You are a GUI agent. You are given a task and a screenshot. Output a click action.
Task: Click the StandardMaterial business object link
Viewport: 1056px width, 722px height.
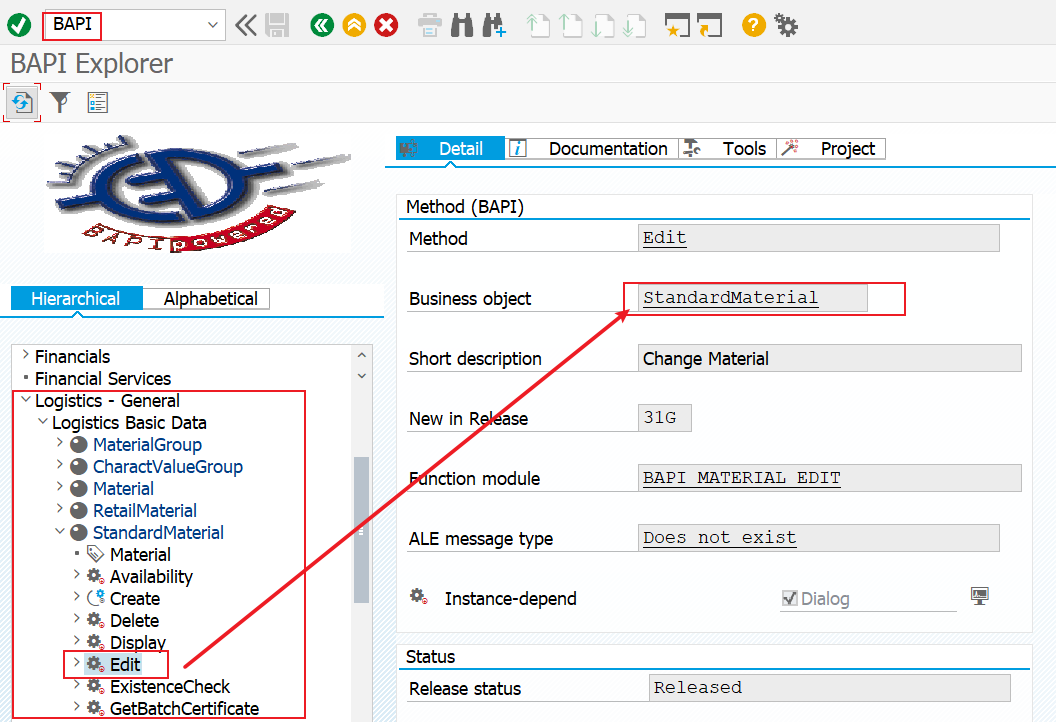pos(730,298)
